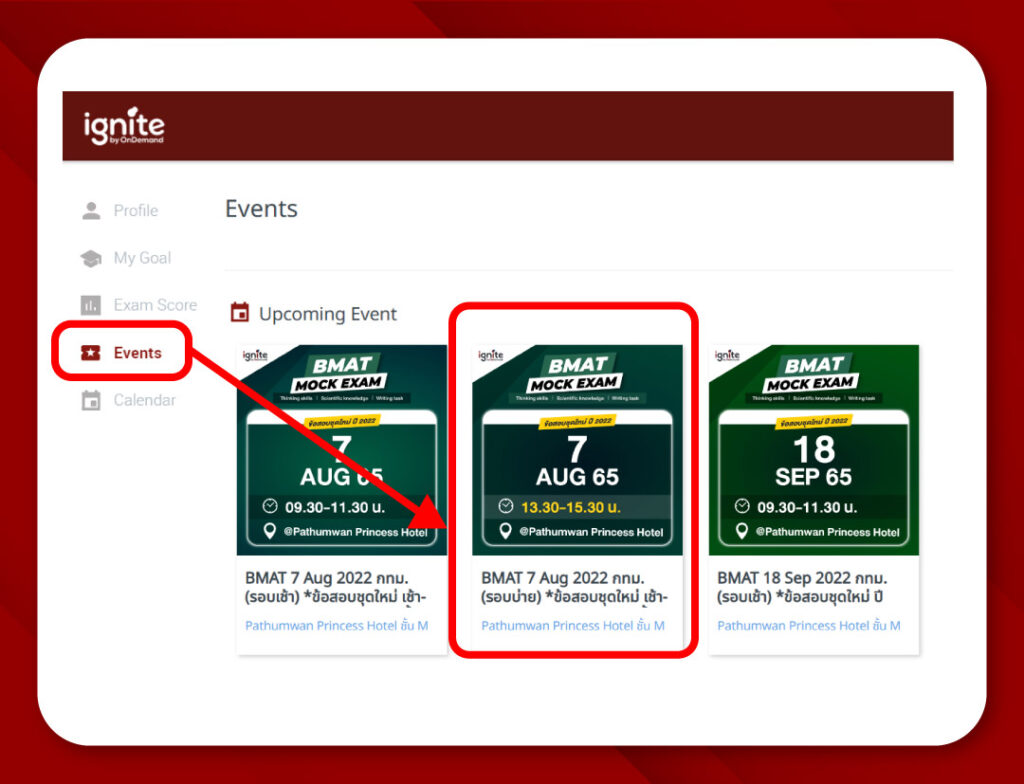Screen dimensions: 1024x784
Task: Click the location pin on the 13.30-15.30 poster
Action: tap(505, 531)
